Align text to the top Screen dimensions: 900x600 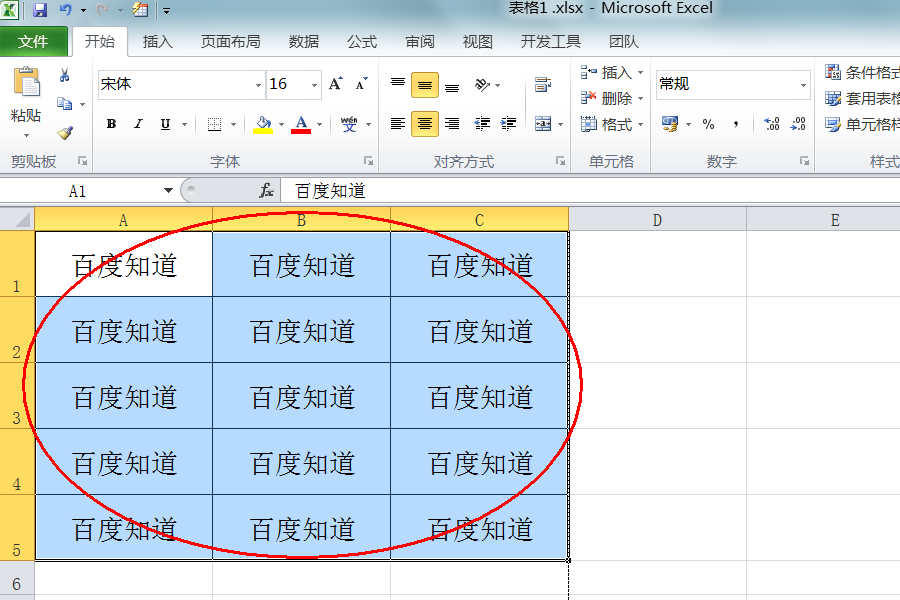tap(398, 84)
